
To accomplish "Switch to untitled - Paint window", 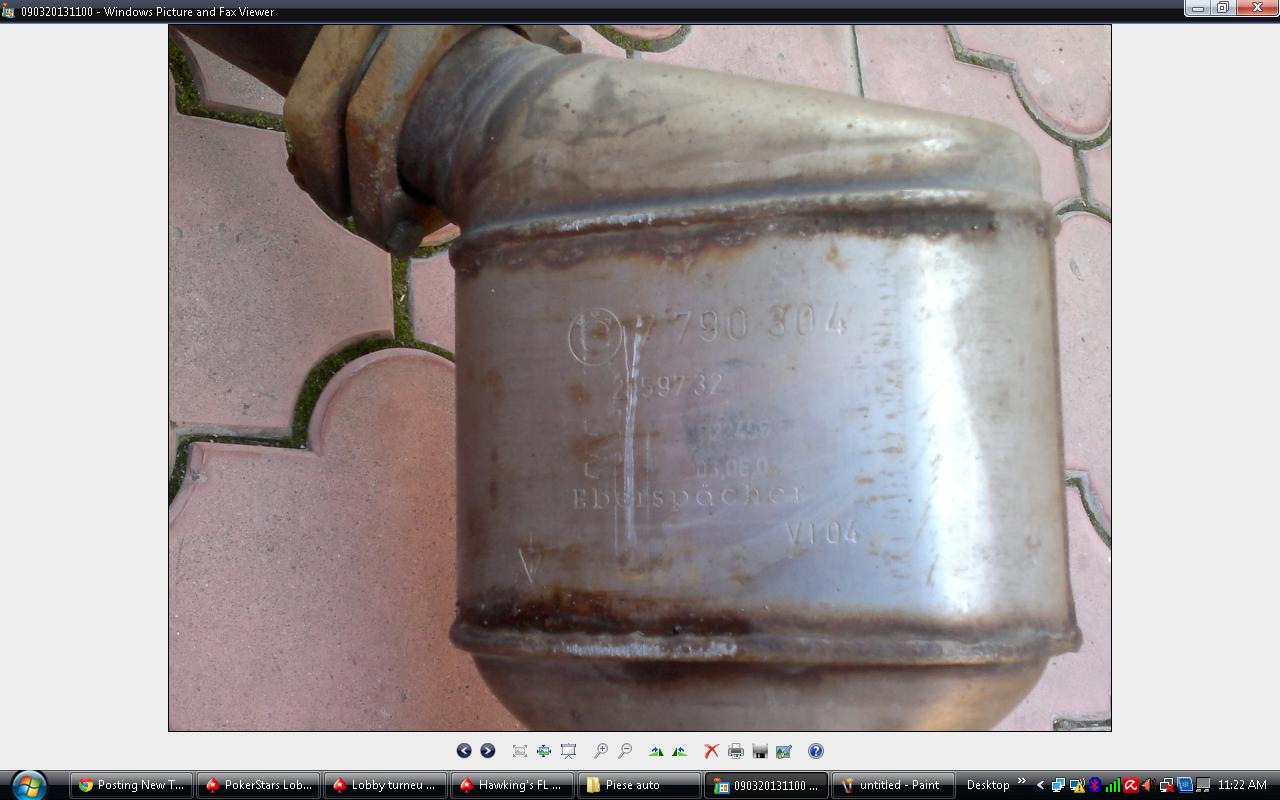I will tap(894, 785).
